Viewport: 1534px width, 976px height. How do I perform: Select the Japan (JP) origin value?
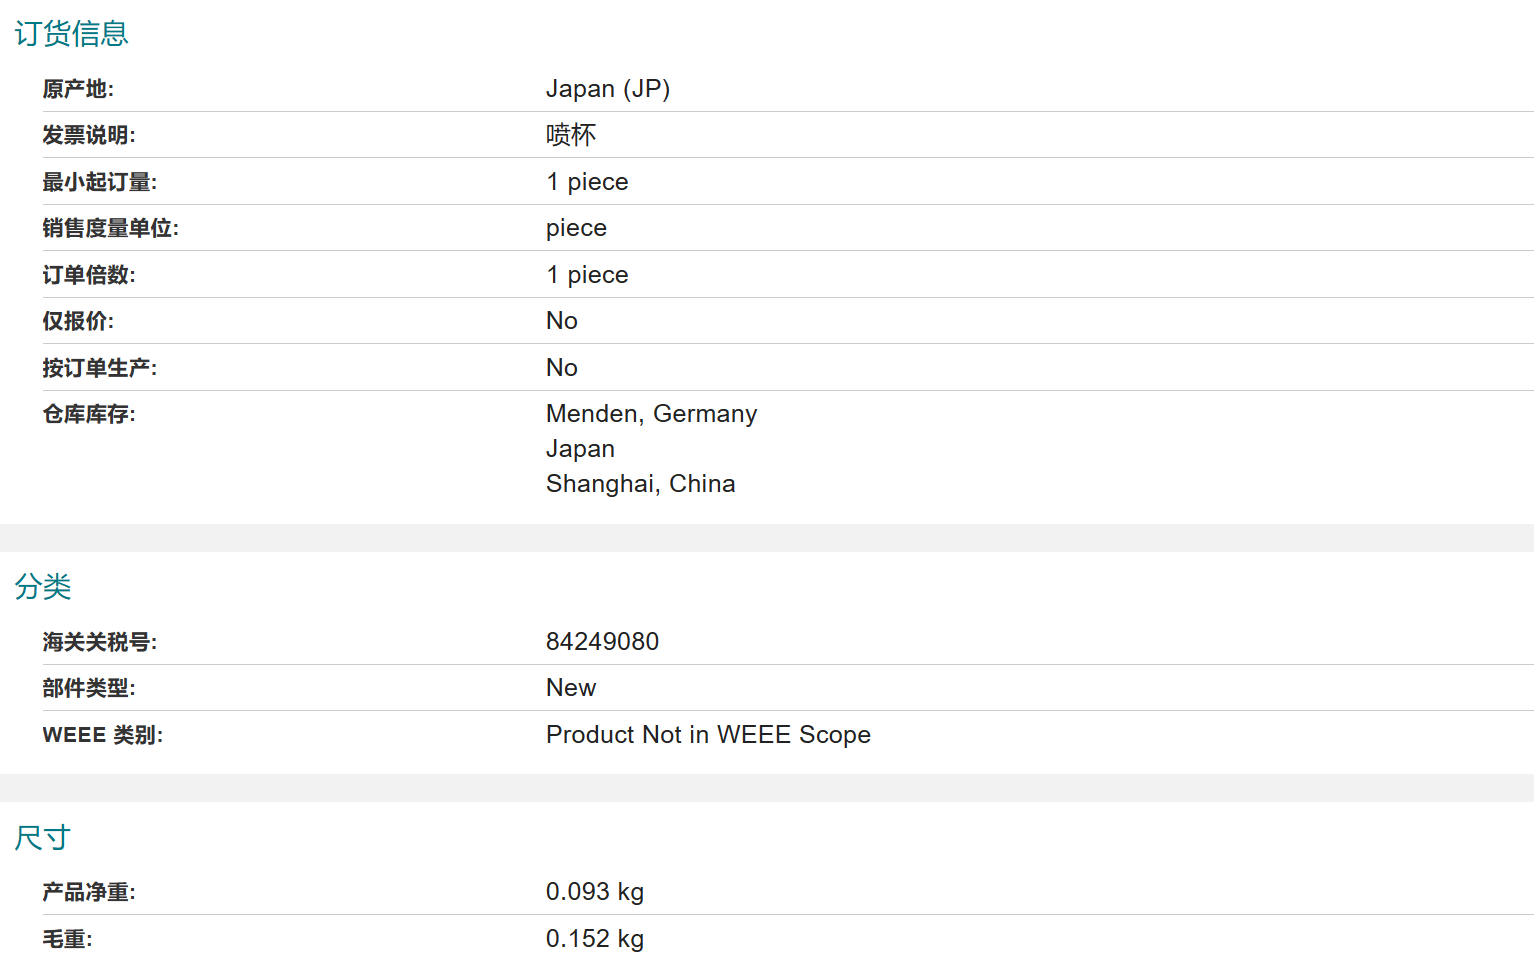[x=608, y=89]
